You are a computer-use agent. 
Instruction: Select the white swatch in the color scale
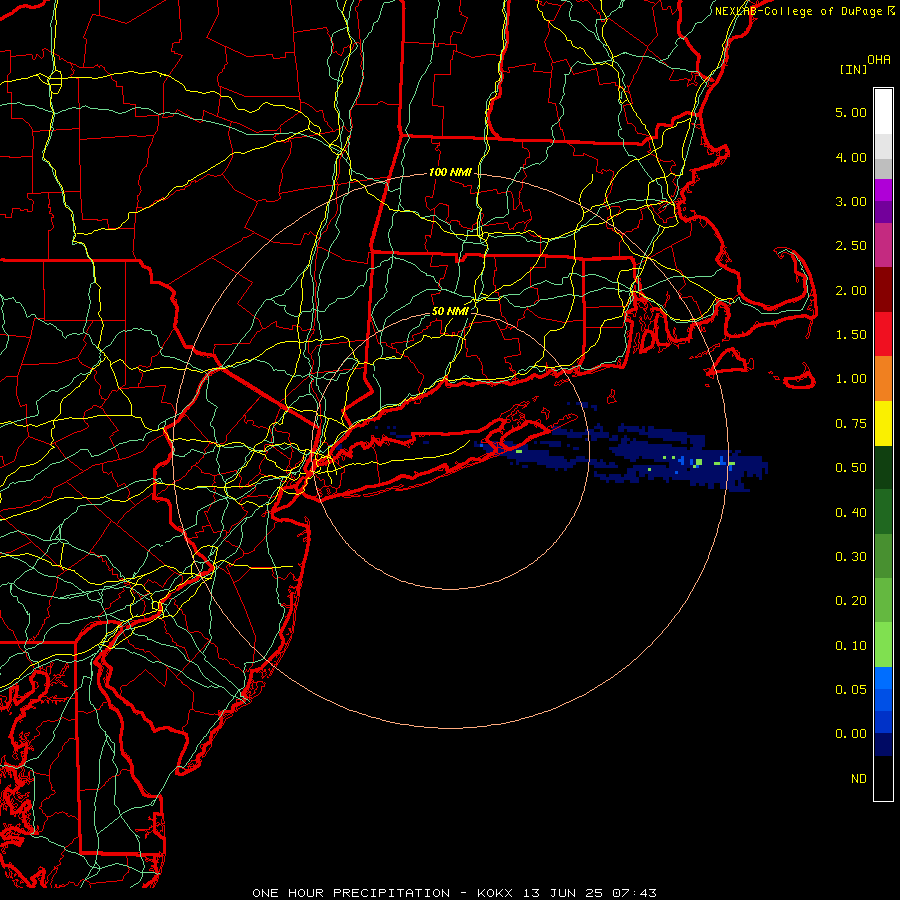point(883,112)
